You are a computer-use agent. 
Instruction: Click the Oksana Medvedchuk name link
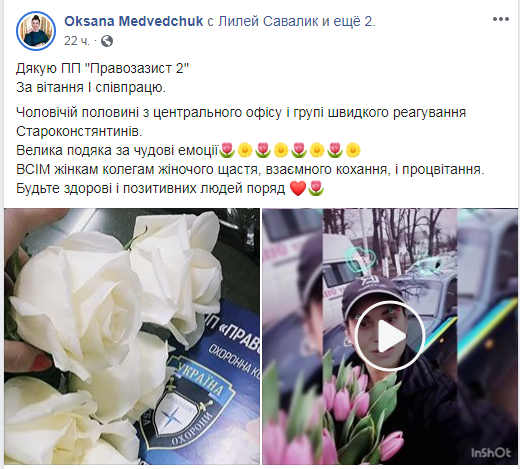click(133, 21)
